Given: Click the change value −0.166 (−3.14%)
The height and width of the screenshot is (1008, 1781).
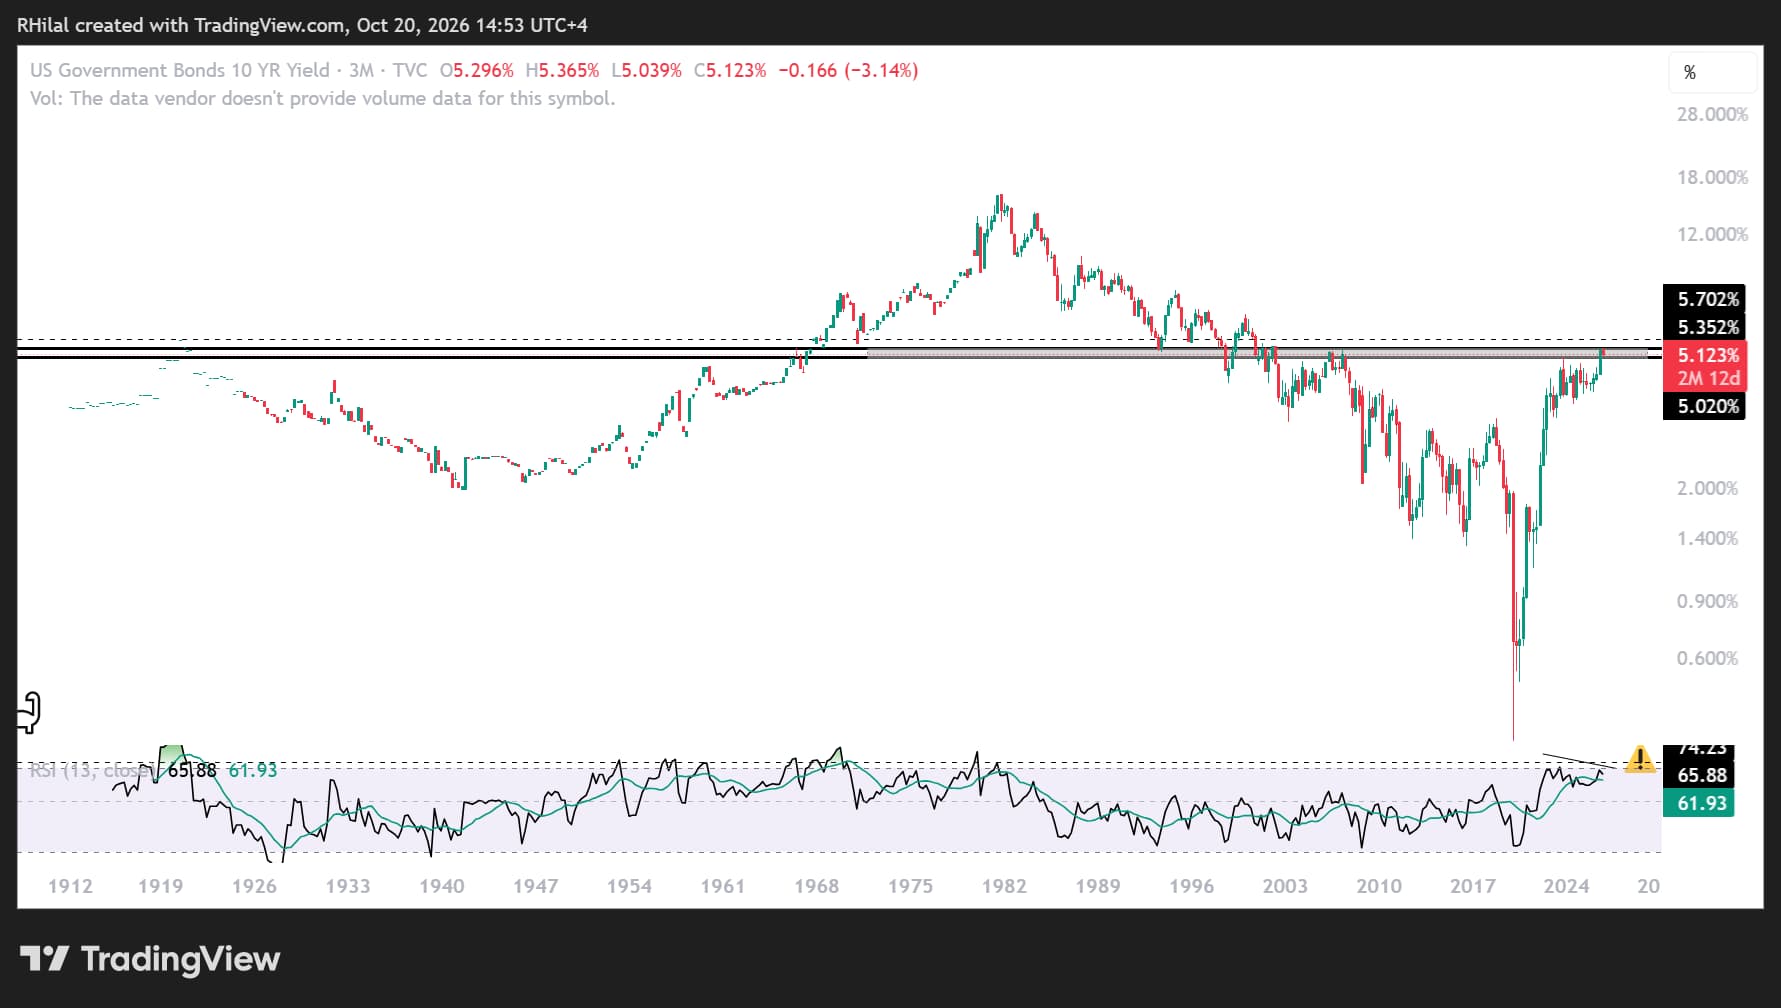Looking at the screenshot, I should [848, 70].
